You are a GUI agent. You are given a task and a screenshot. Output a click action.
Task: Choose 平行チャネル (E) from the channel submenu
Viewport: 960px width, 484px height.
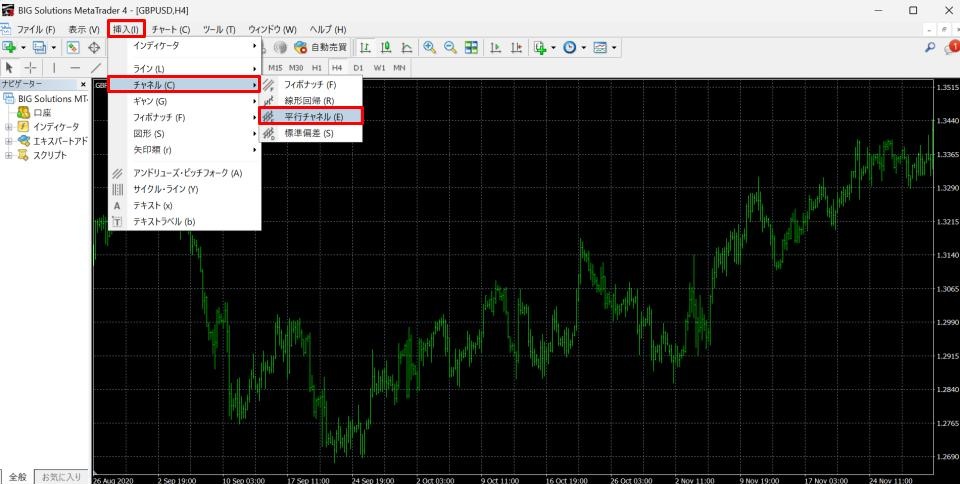313,117
